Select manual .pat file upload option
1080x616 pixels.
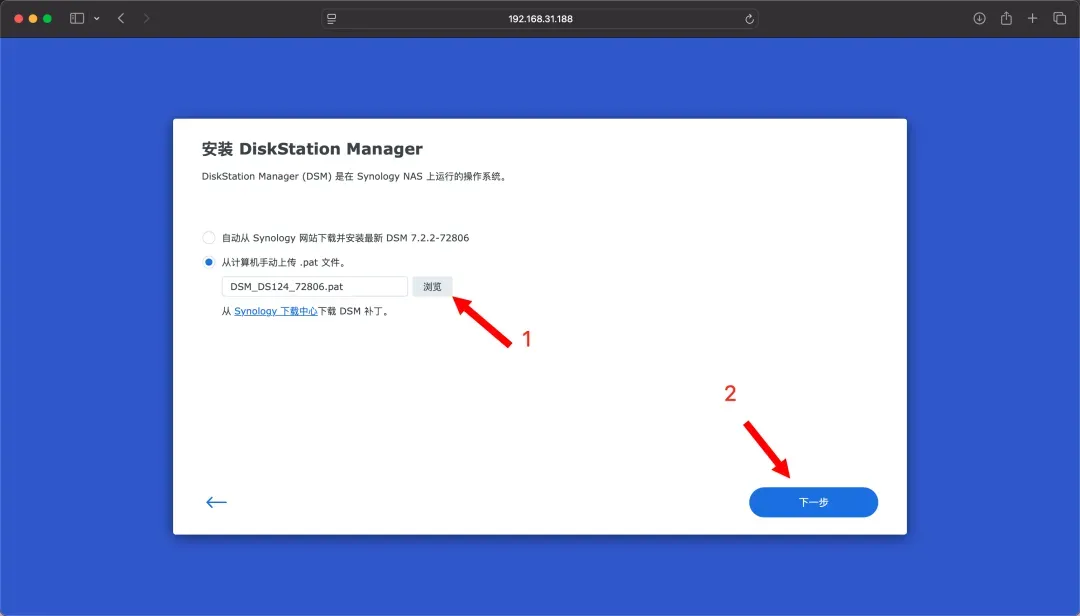coord(209,263)
